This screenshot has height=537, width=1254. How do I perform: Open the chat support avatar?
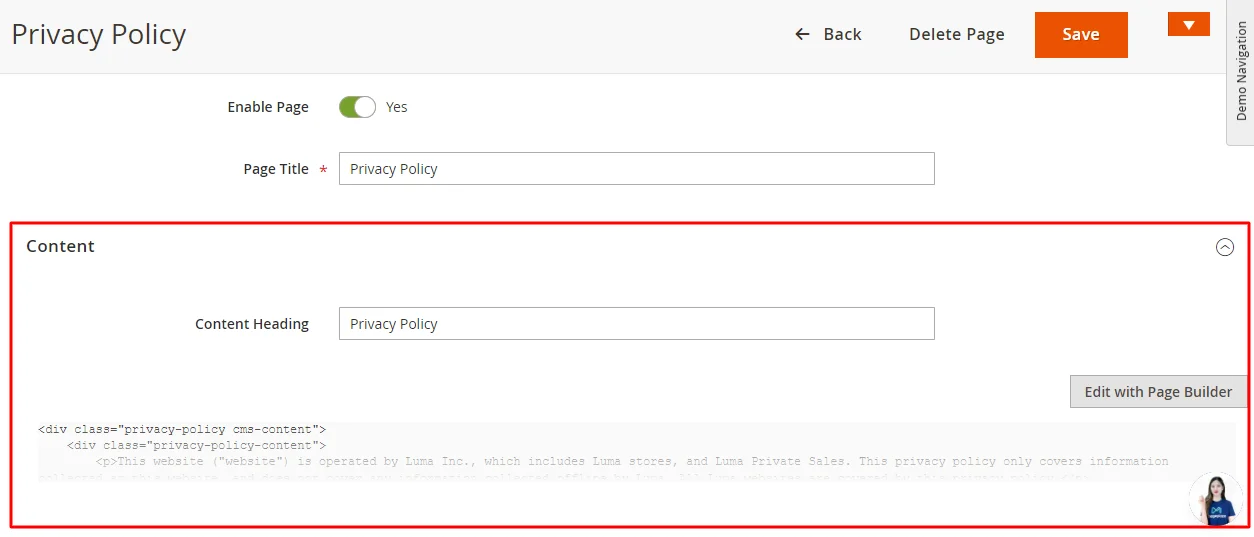point(1215,498)
